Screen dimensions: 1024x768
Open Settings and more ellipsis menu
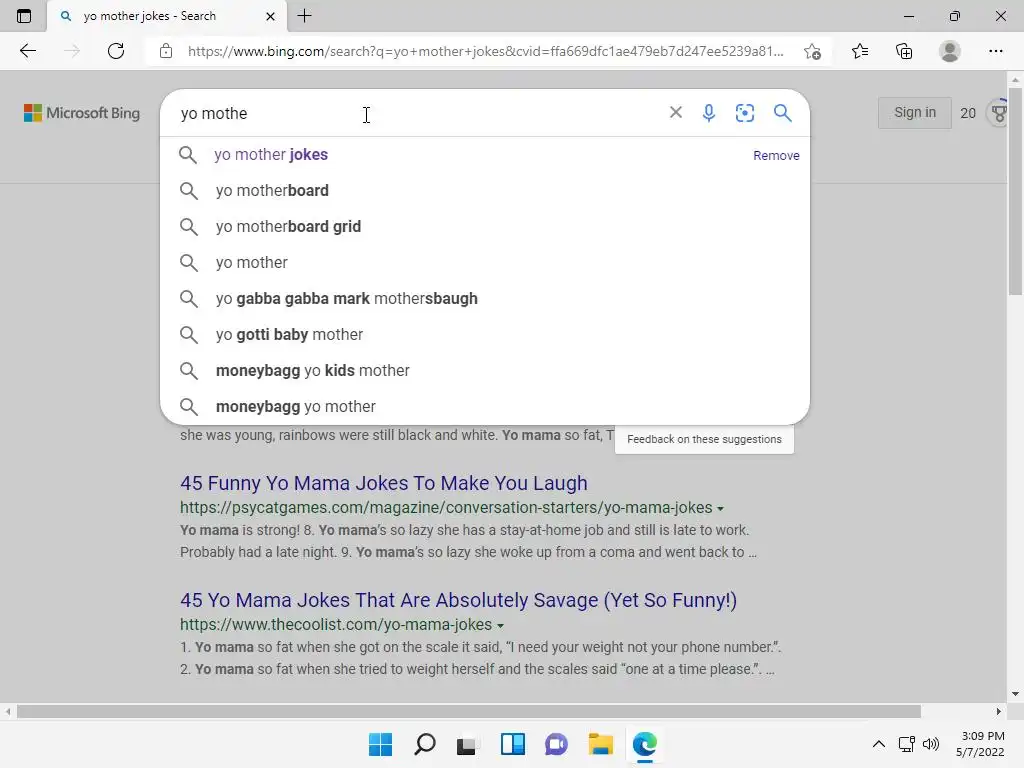(995, 51)
